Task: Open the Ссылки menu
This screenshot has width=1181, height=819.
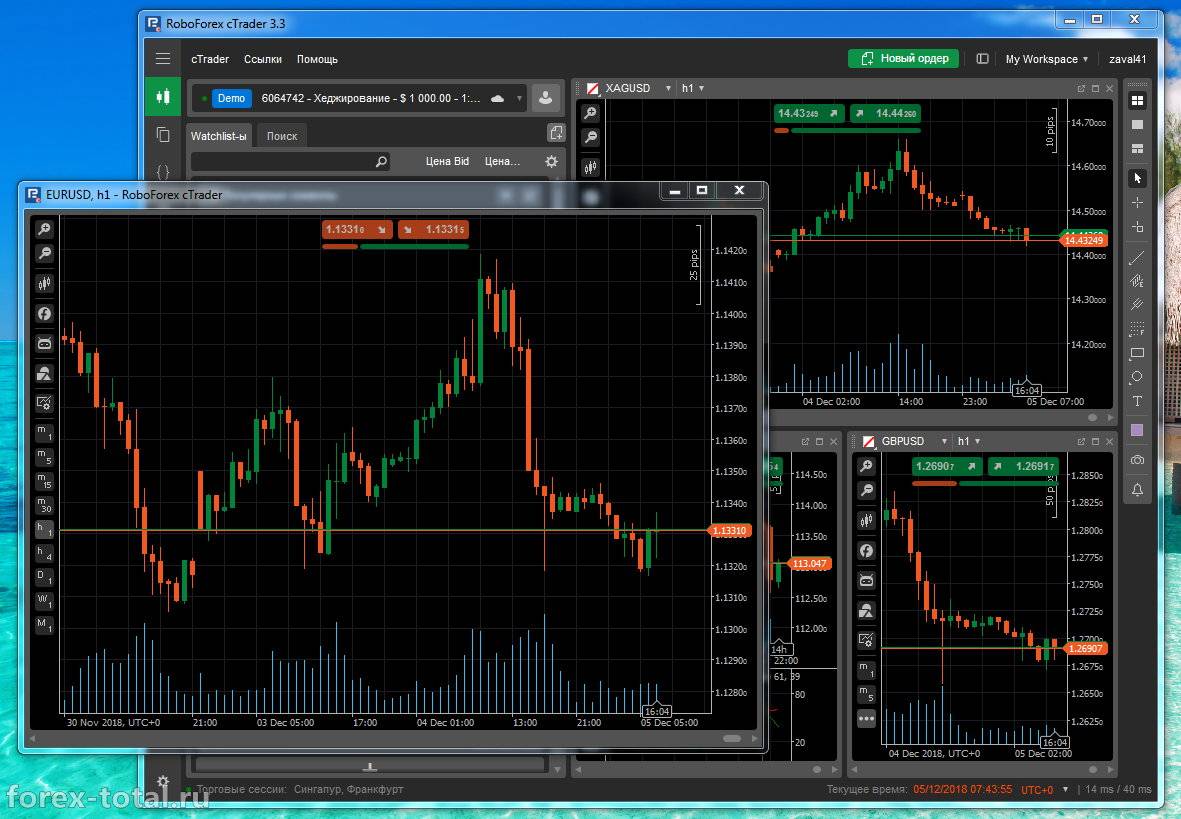Action: pyautogui.click(x=263, y=59)
